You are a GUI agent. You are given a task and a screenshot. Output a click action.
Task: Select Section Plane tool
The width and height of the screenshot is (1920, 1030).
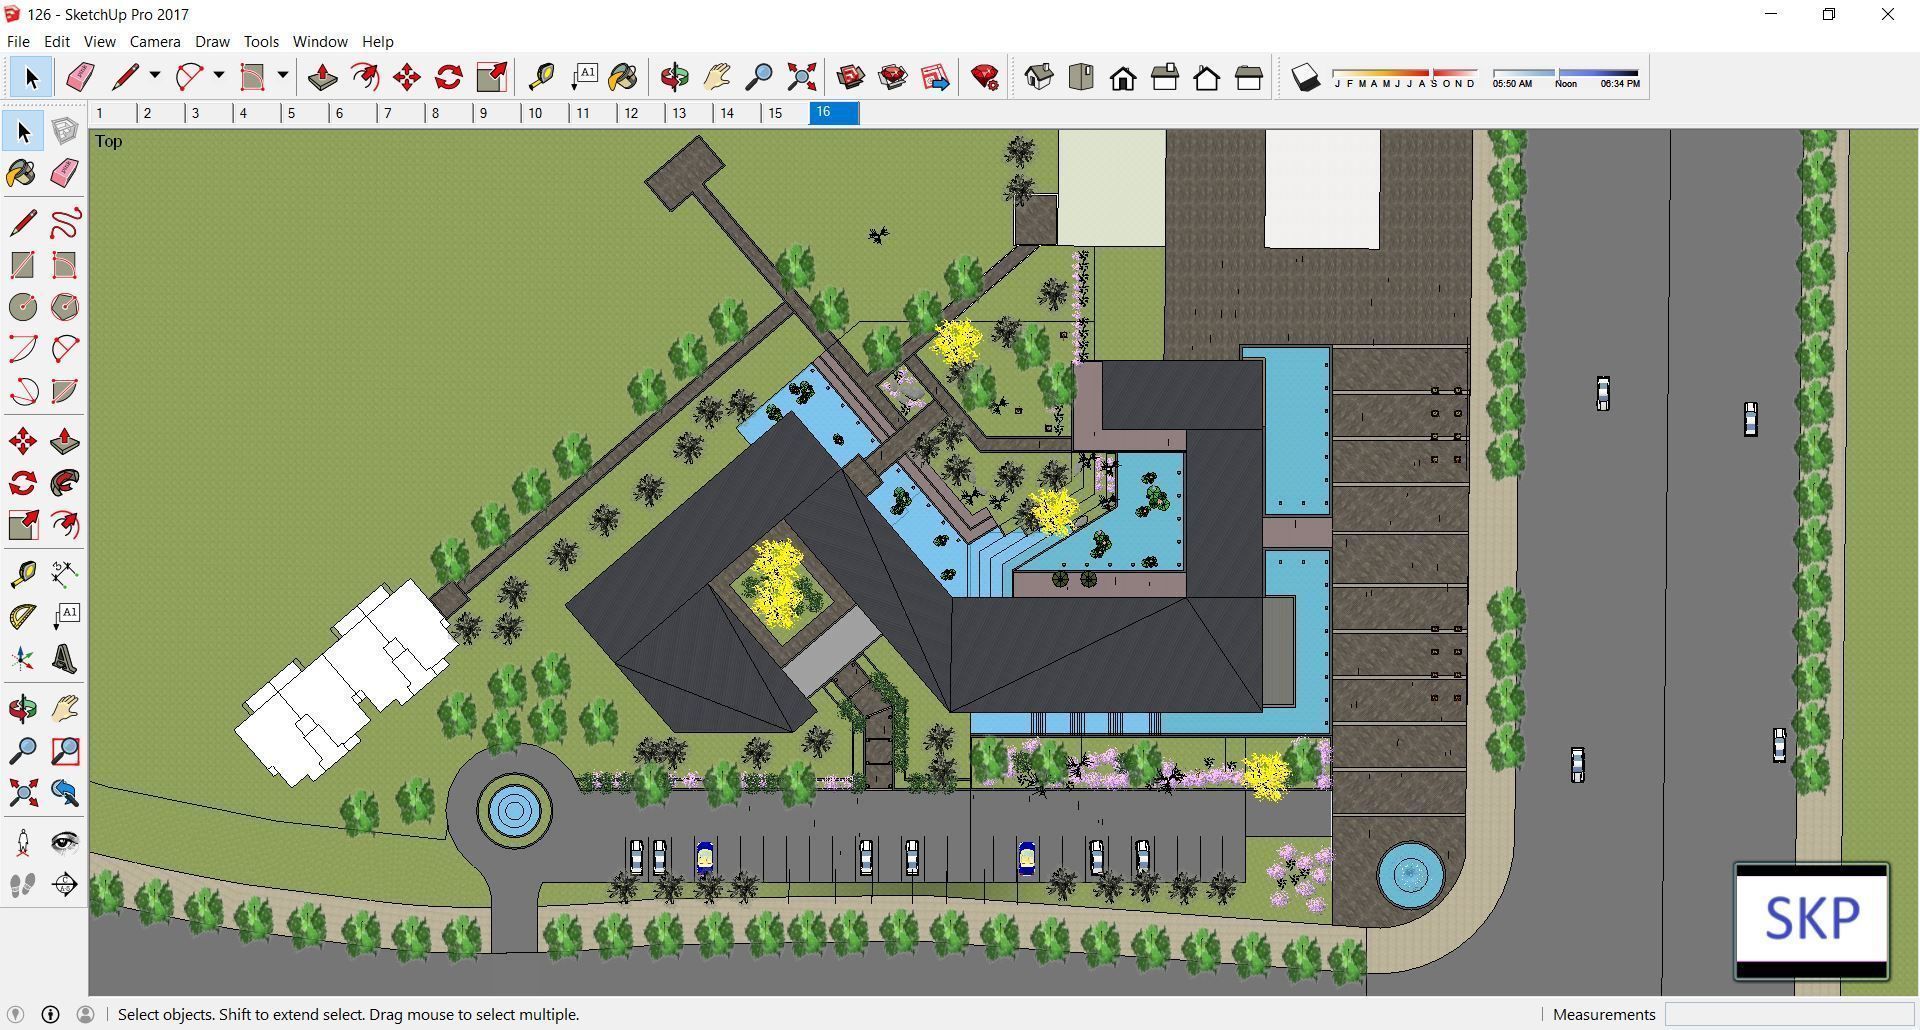[x=65, y=884]
